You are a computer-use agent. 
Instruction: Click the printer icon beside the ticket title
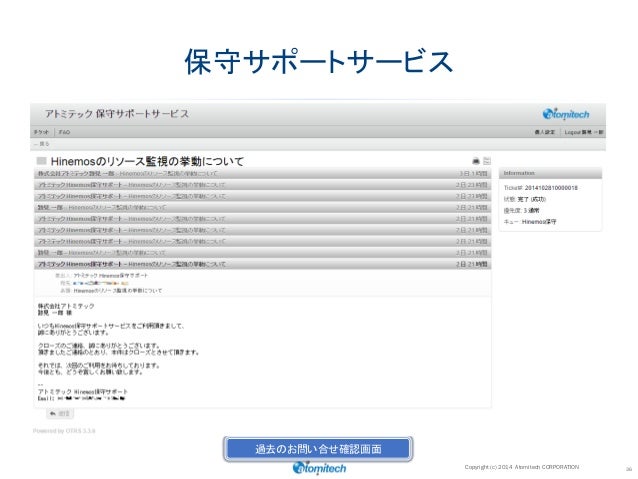(x=476, y=161)
